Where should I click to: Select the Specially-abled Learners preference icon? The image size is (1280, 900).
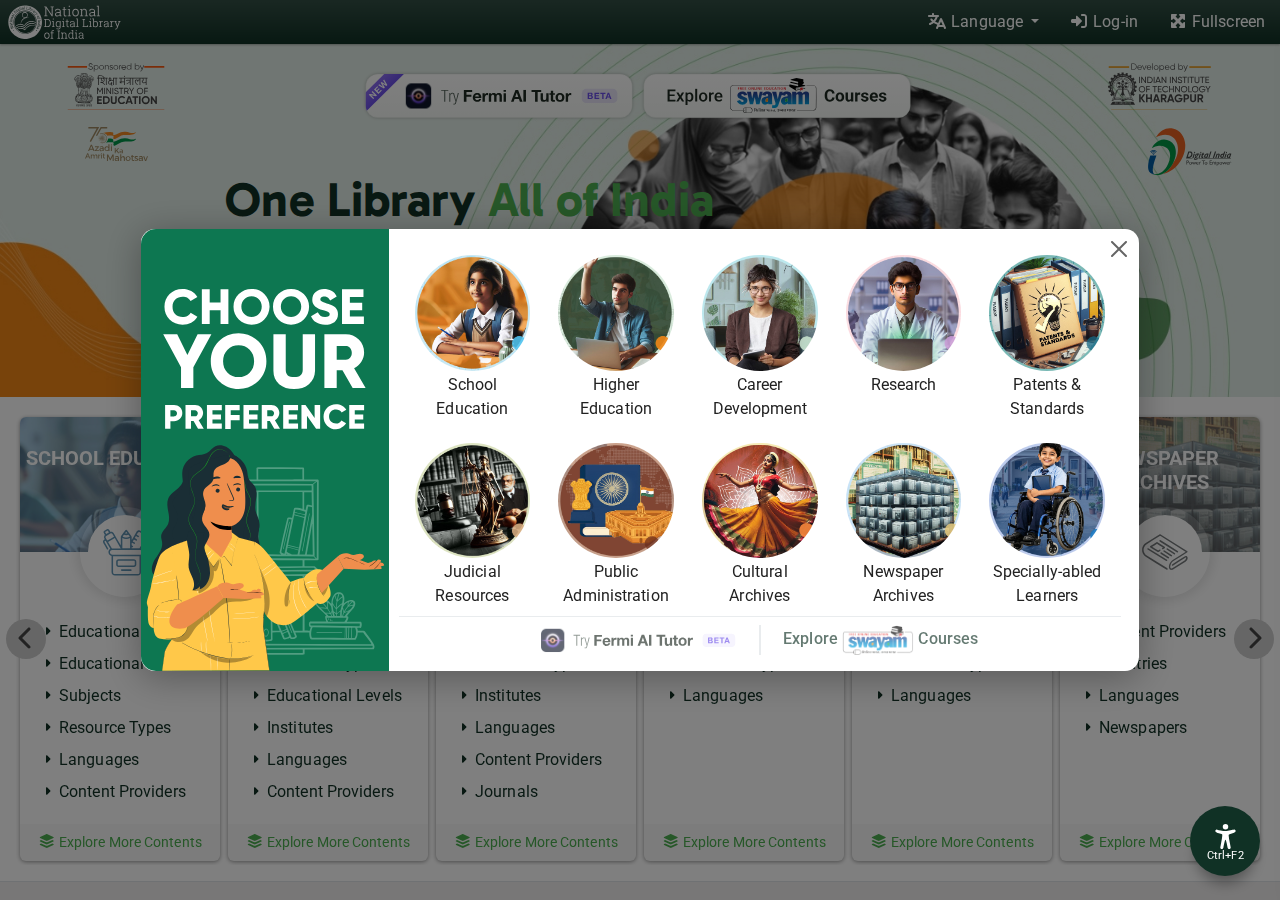pos(1047,500)
